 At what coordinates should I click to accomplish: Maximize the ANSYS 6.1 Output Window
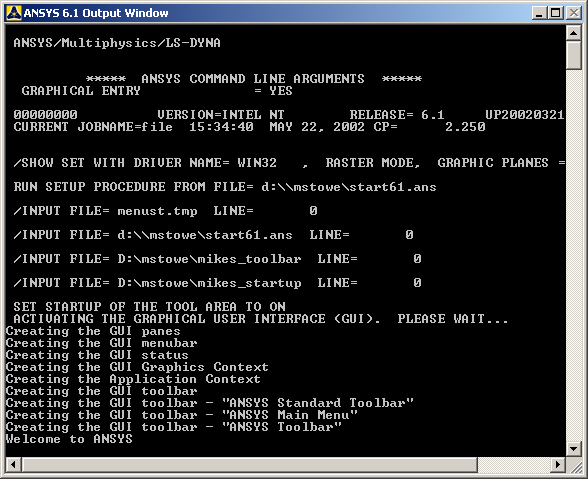coord(556,13)
